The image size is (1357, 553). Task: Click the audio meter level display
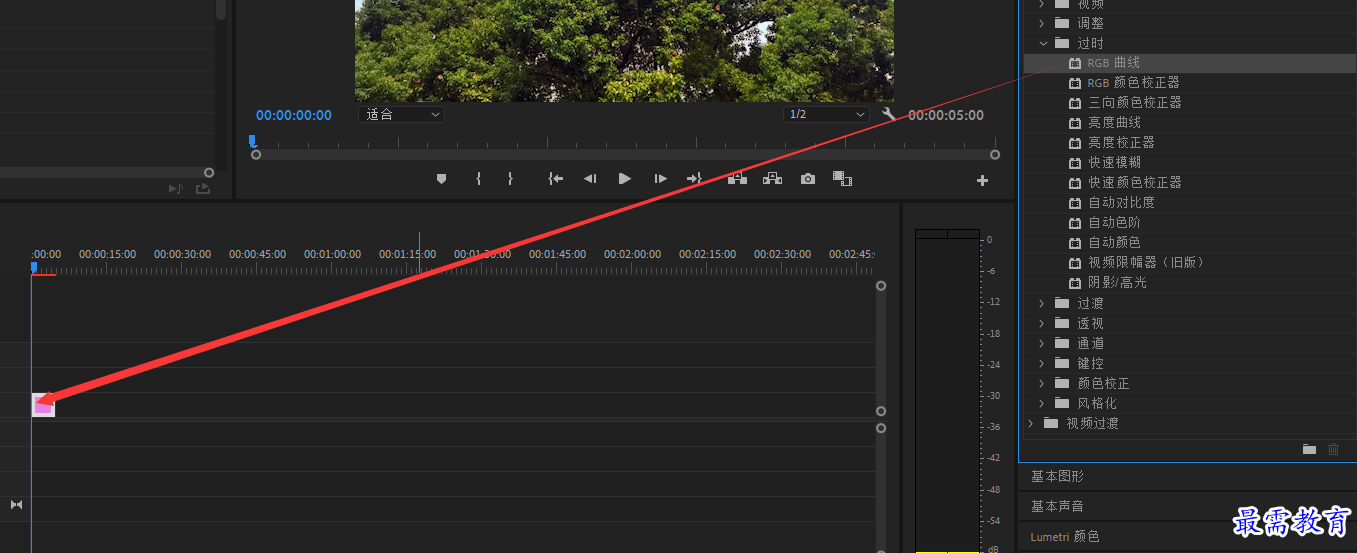(x=947, y=390)
